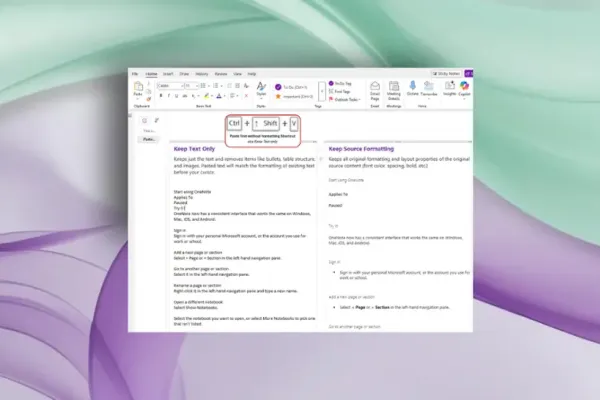Click the "Open a different notebook" line
Screen dimensions: 600x400
(x=198, y=302)
